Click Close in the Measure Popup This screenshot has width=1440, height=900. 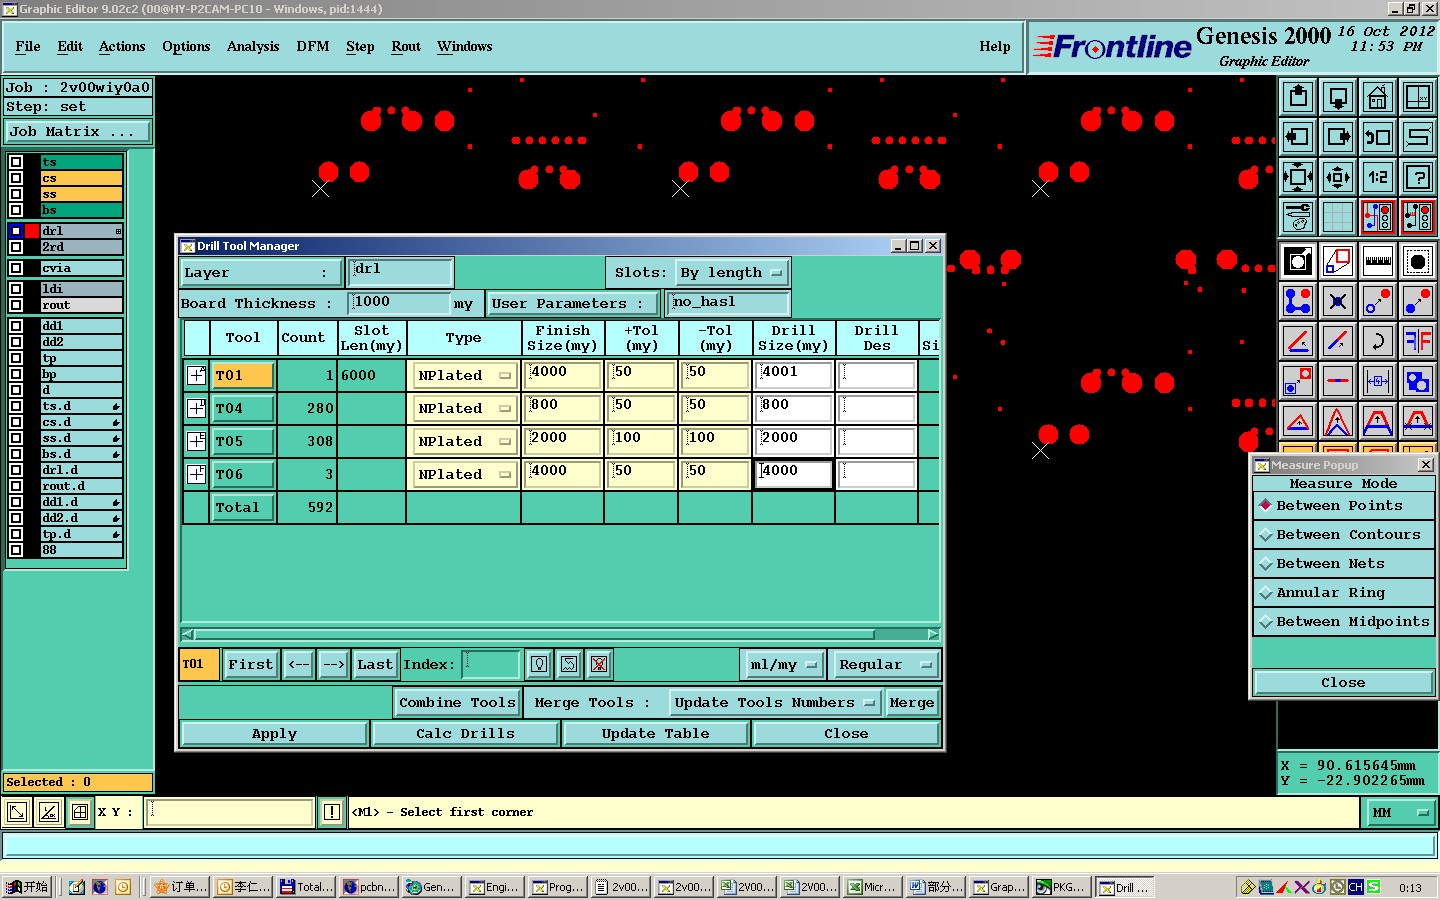click(1343, 683)
